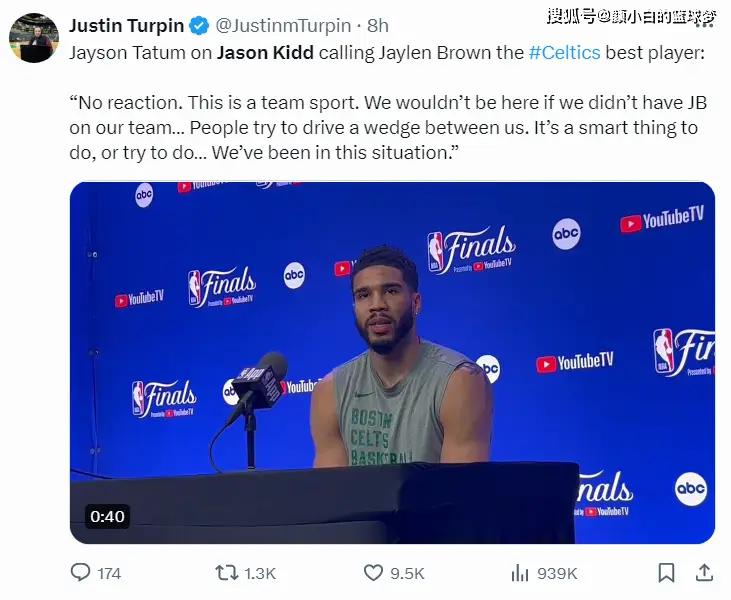Image resolution: width=731 pixels, height=600 pixels.
Task: Like the tweet with the heart icon
Action: pos(373,573)
